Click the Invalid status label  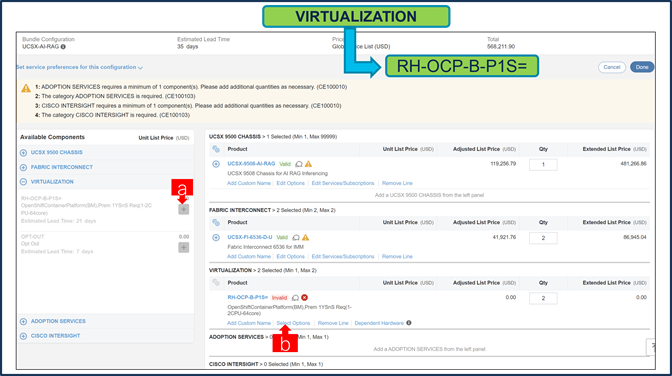click(279, 298)
